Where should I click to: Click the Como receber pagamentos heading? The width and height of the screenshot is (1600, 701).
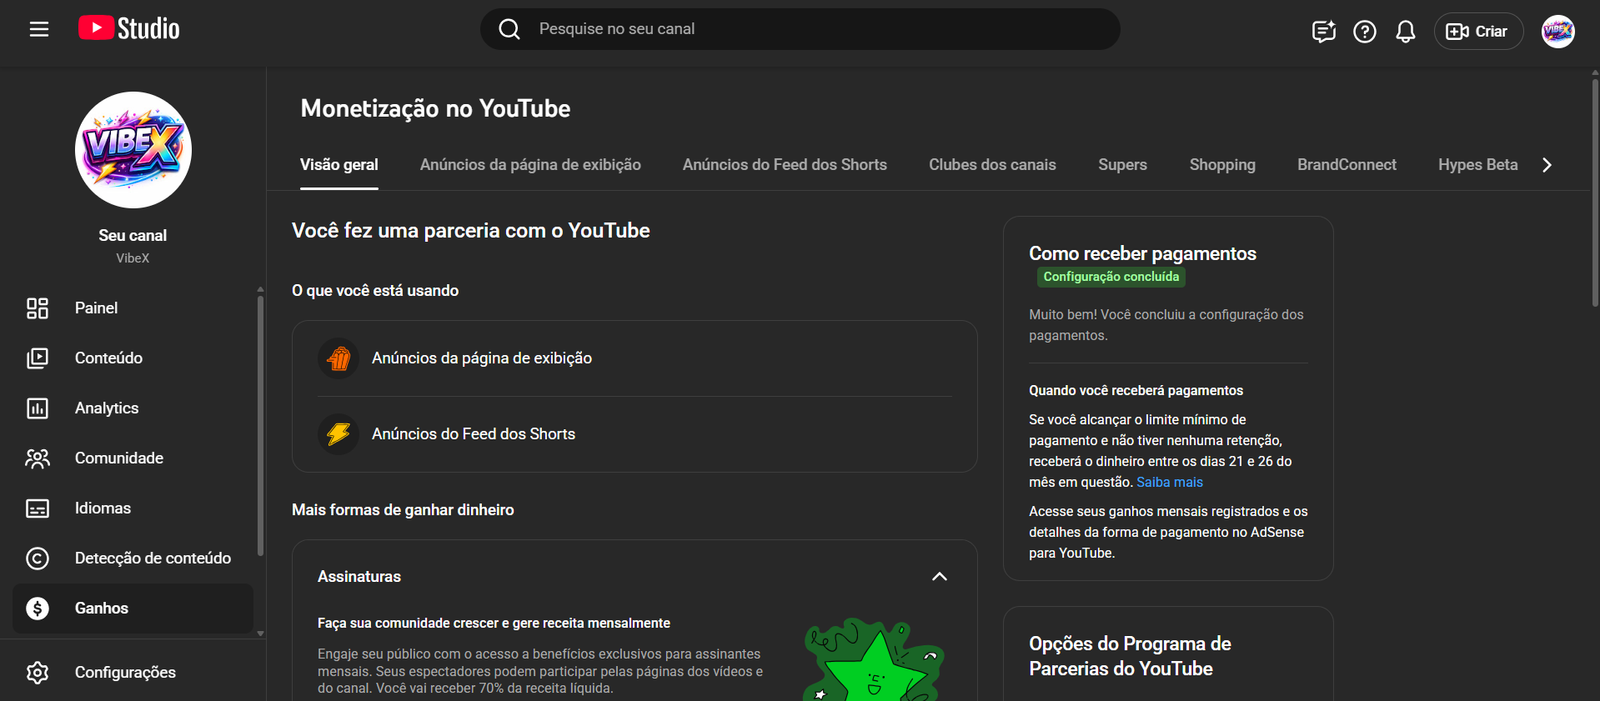point(1142,254)
